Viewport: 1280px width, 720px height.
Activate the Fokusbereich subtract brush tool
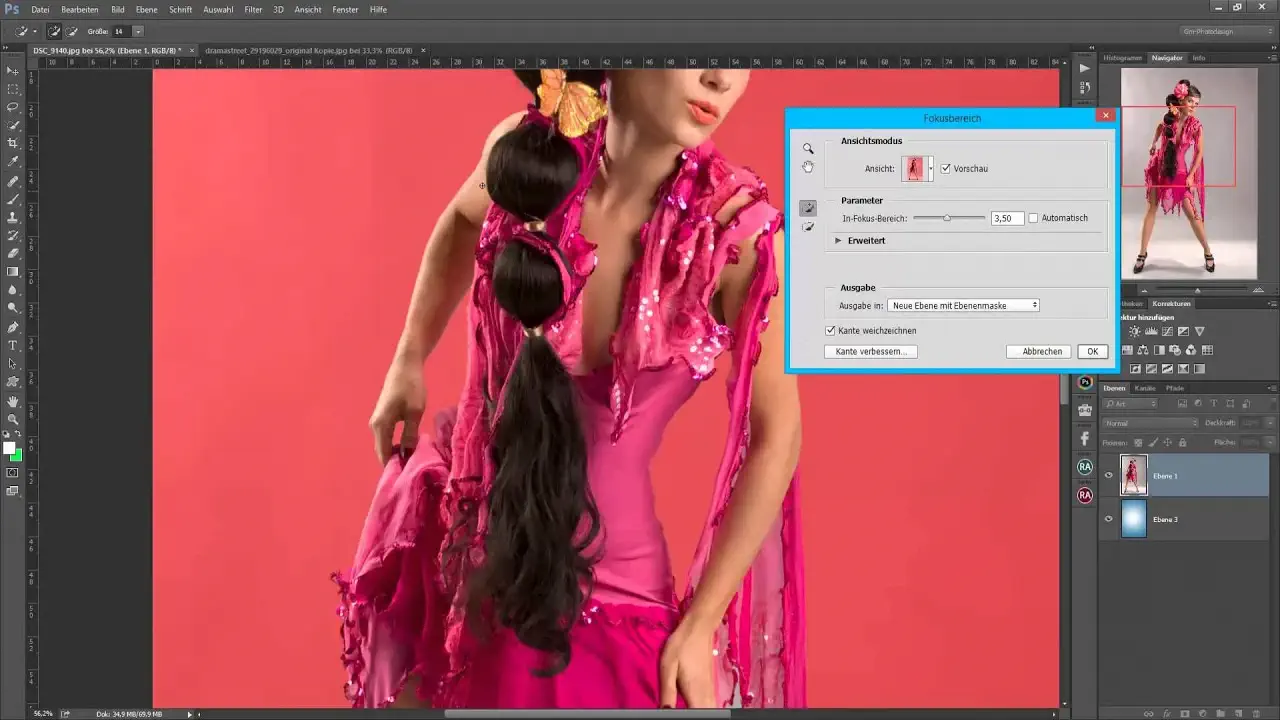pyautogui.click(x=808, y=226)
